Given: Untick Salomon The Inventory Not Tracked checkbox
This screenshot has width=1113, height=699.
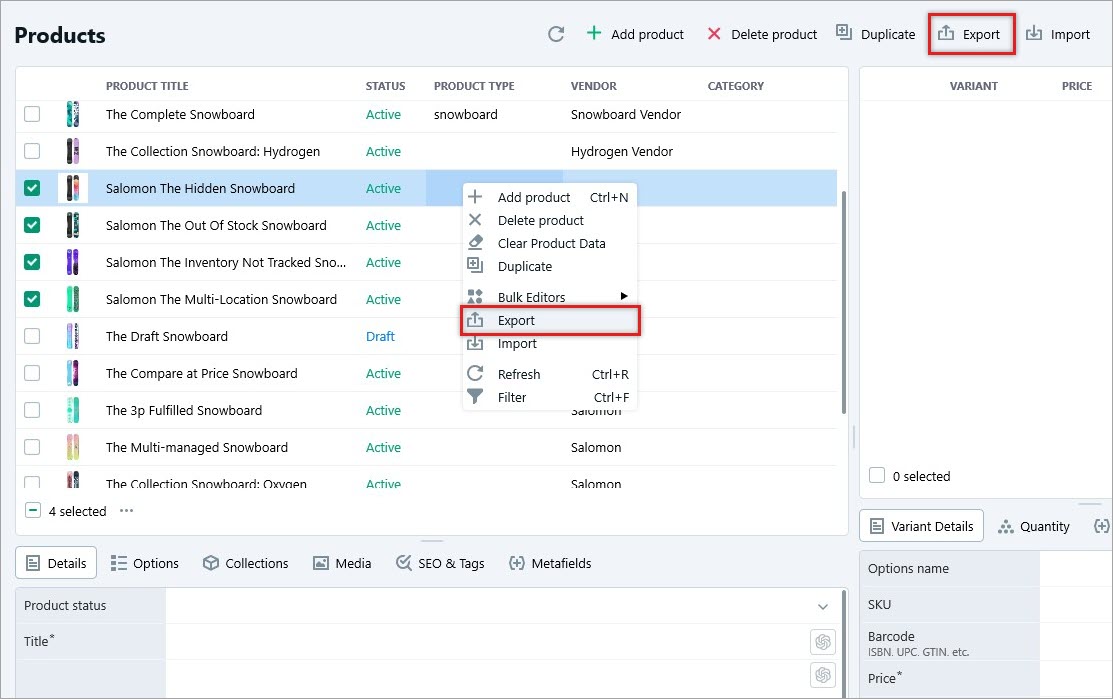Looking at the screenshot, I should pyautogui.click(x=32, y=262).
